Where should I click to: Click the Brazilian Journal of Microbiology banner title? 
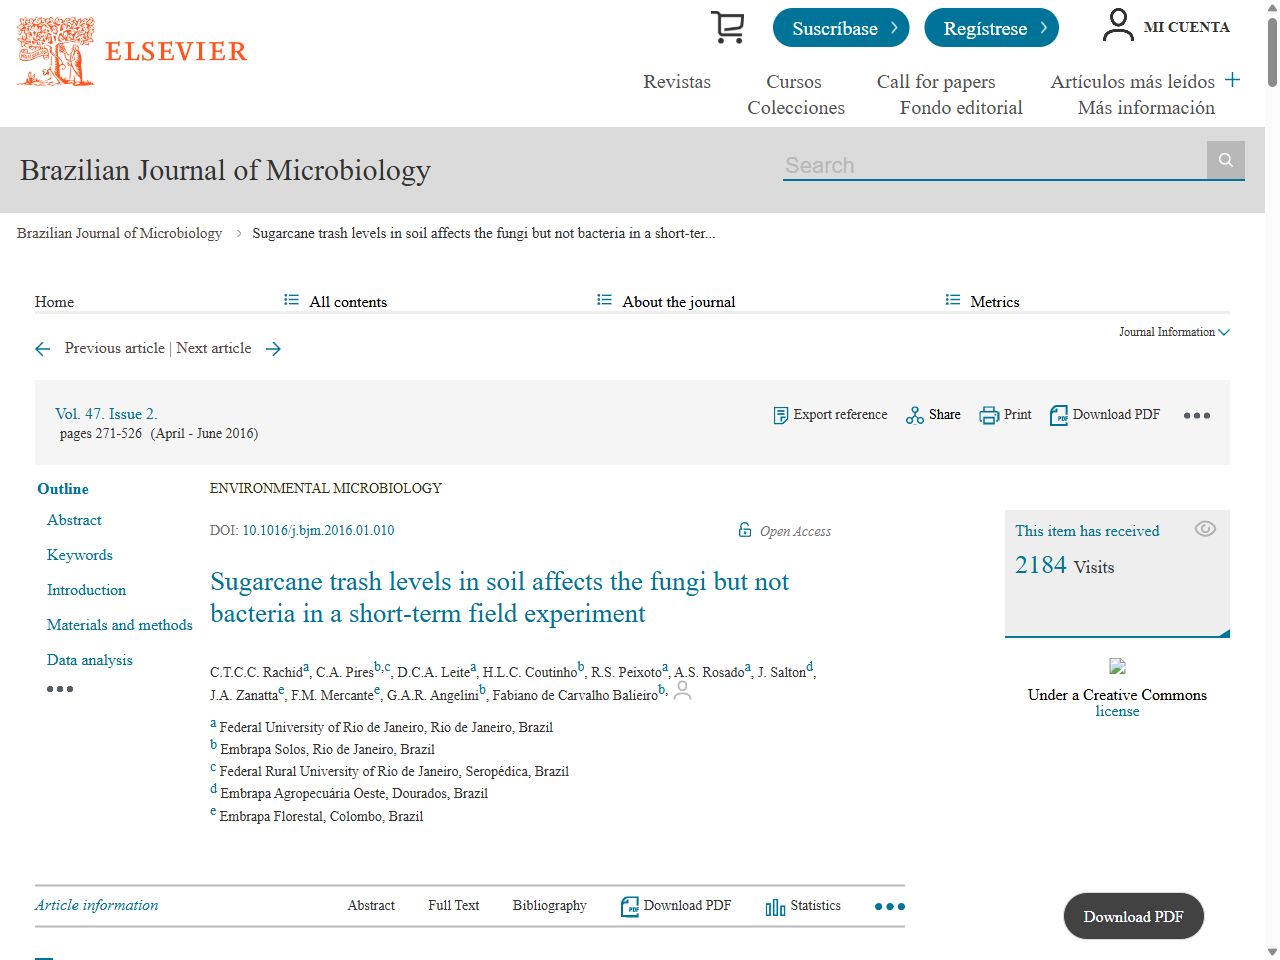(225, 170)
